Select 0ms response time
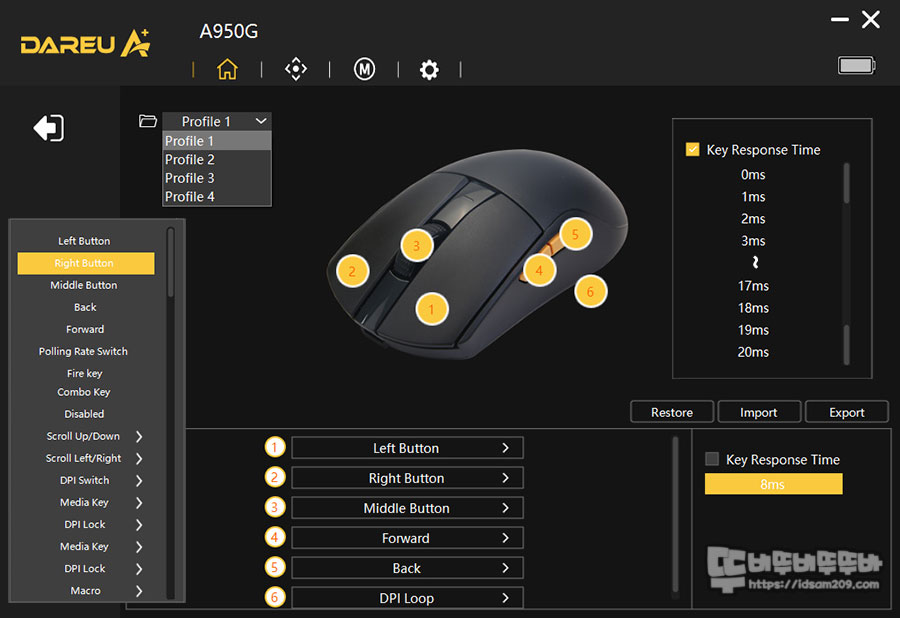Viewport: 900px width, 618px height. tap(753, 174)
